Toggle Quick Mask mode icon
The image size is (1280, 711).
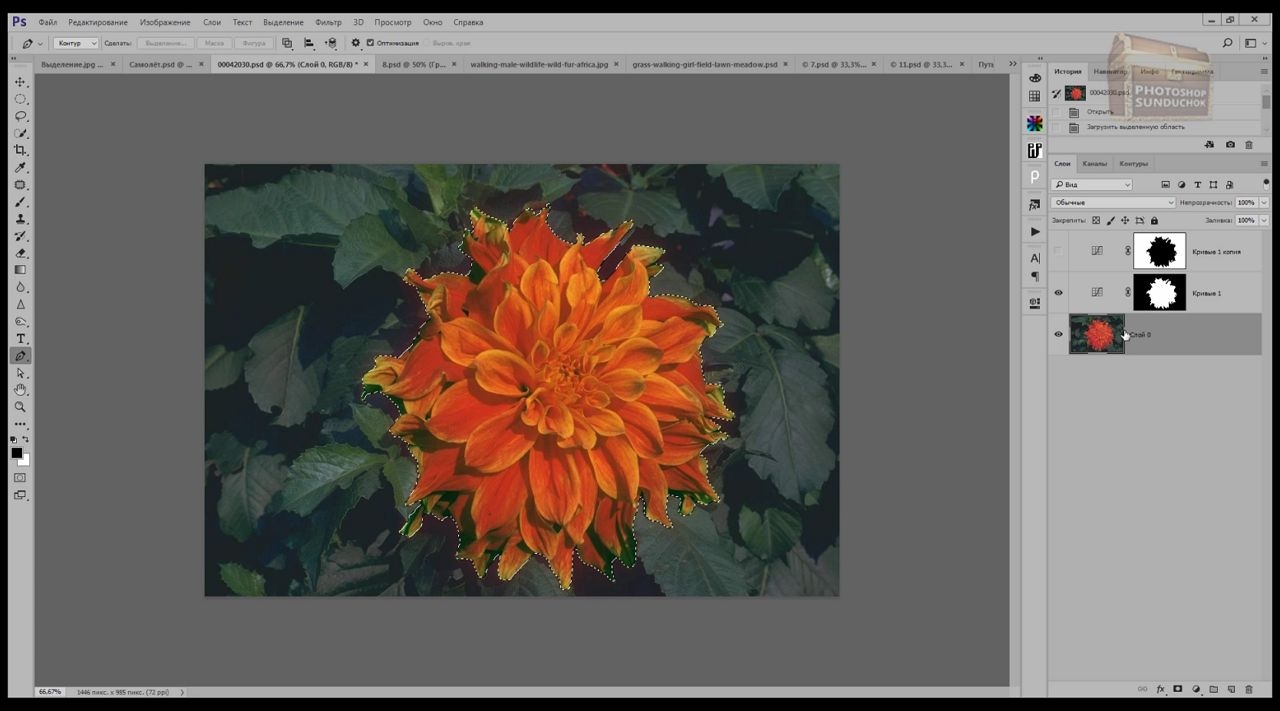tap(20, 478)
